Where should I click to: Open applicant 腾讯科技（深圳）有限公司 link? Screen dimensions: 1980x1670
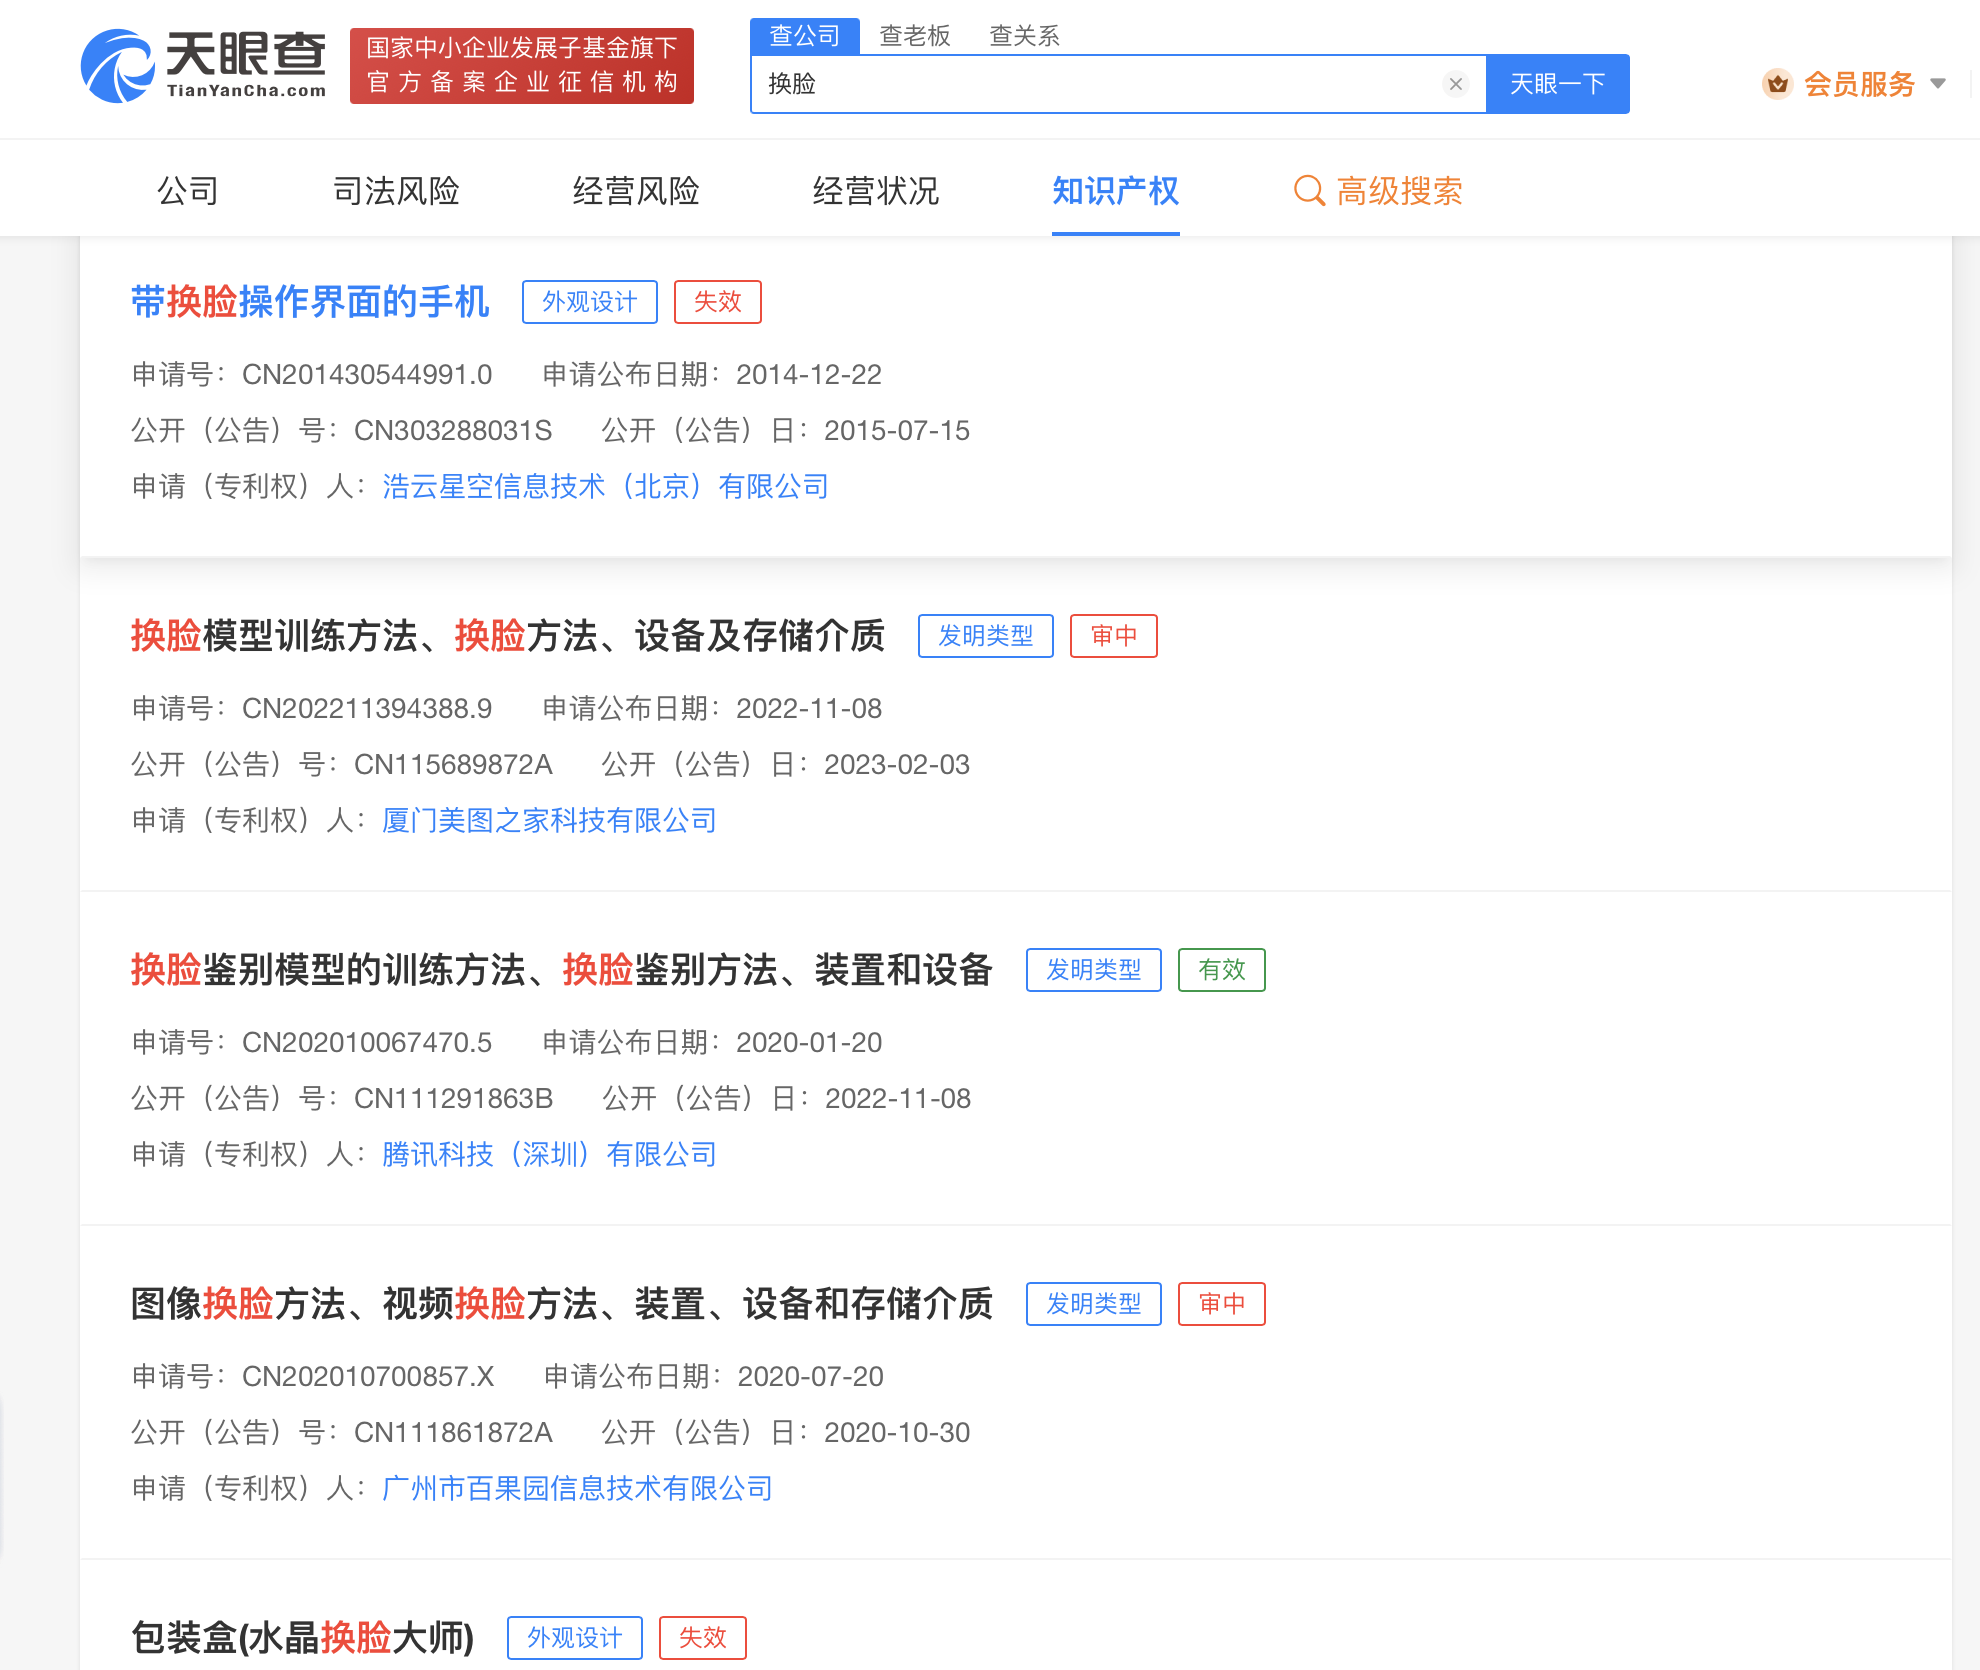[x=549, y=1154]
